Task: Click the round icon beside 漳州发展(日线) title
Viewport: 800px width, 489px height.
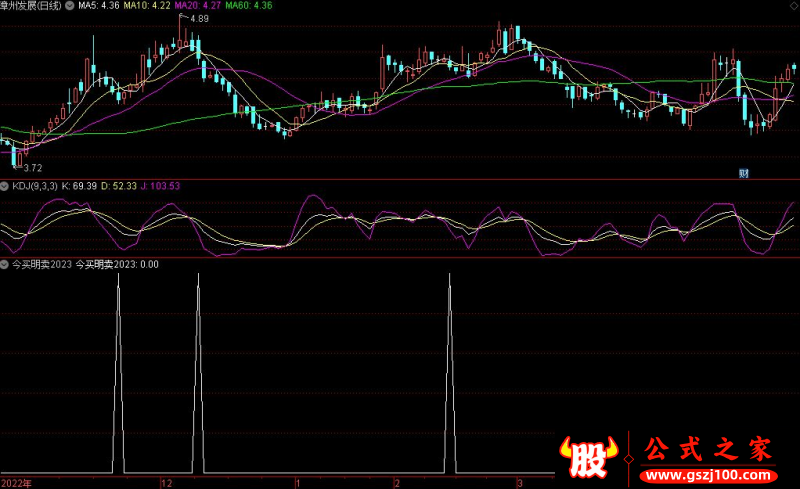Action: tap(81, 6)
